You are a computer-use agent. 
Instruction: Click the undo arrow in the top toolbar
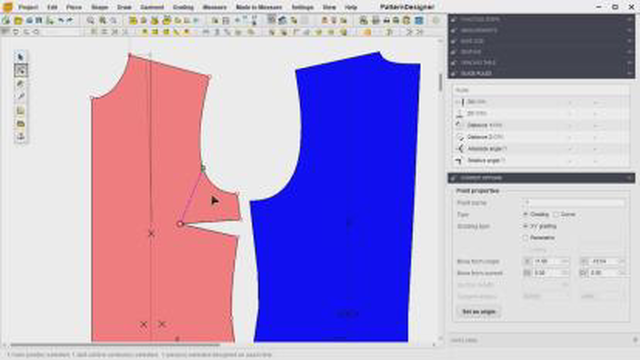(x=61, y=20)
